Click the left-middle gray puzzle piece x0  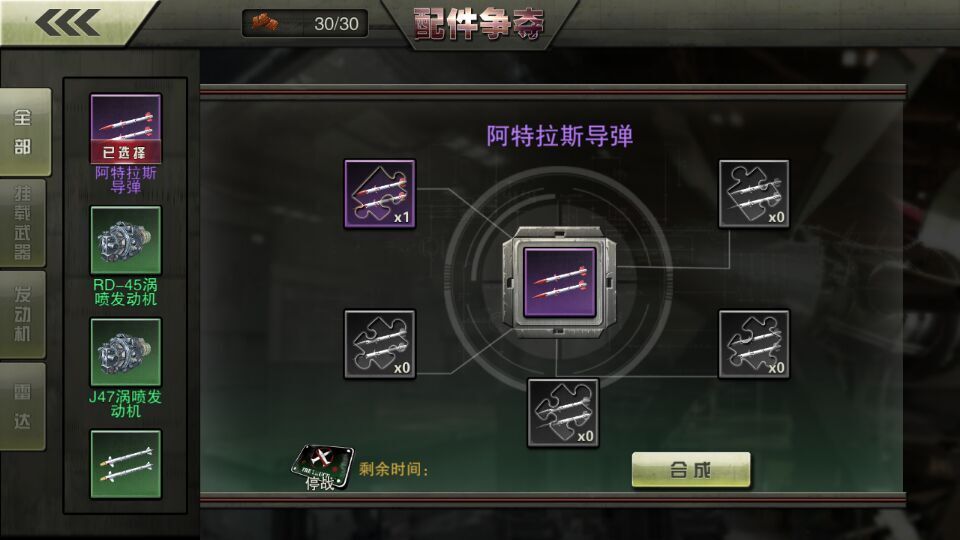[380, 344]
